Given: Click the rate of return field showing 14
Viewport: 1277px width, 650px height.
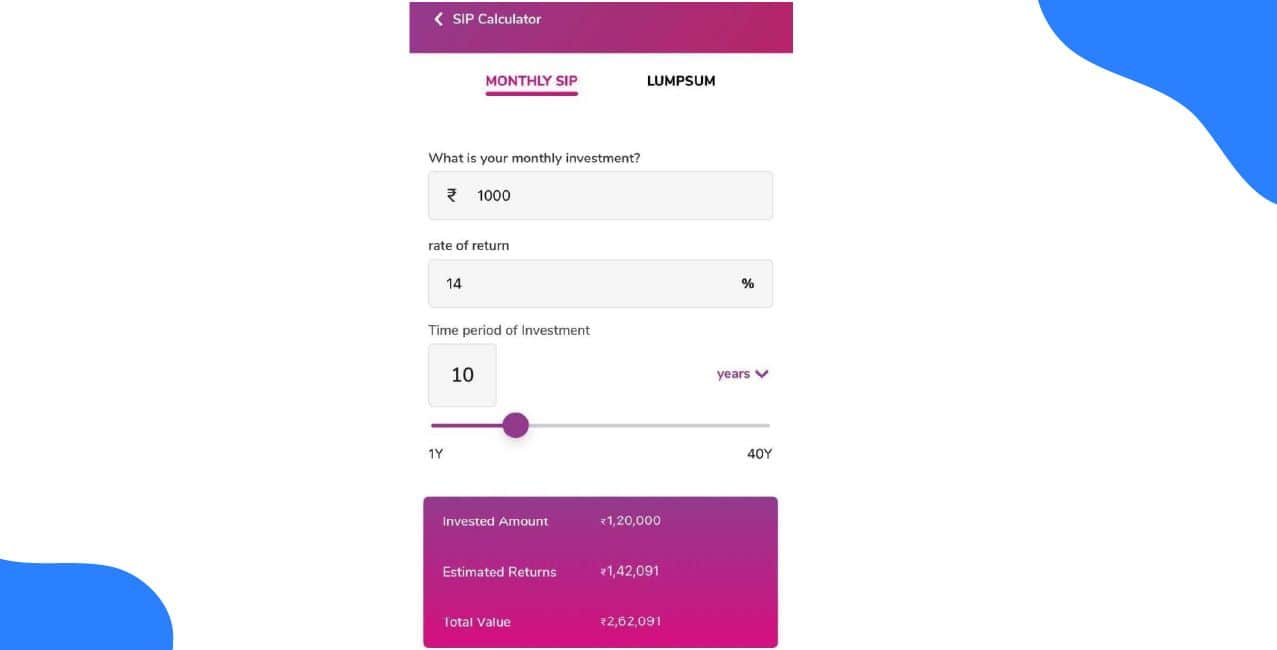Looking at the screenshot, I should (x=600, y=283).
